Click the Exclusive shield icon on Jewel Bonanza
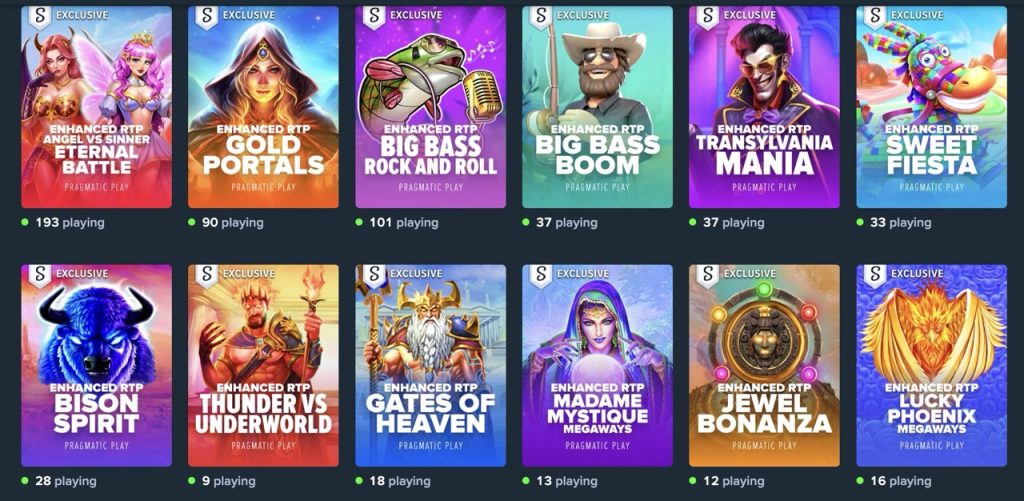The image size is (1024, 501). pyautogui.click(x=708, y=276)
